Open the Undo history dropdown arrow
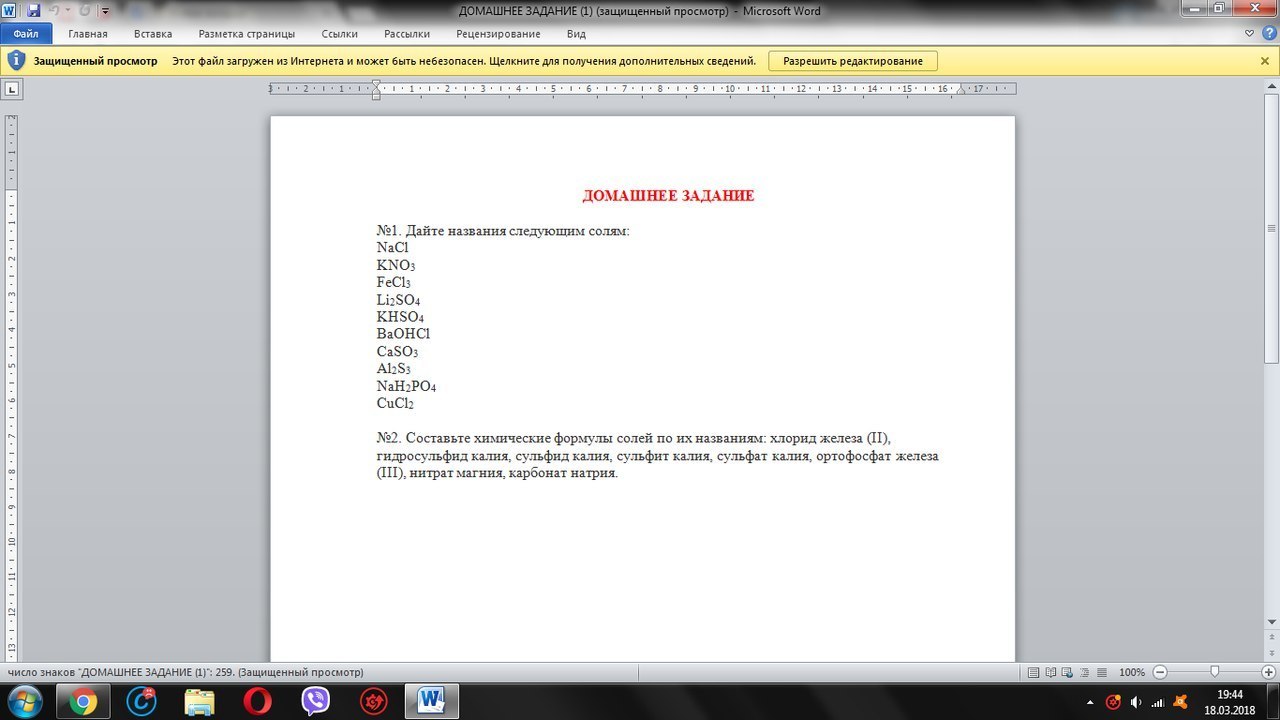This screenshot has height=720, width=1280. tap(68, 10)
